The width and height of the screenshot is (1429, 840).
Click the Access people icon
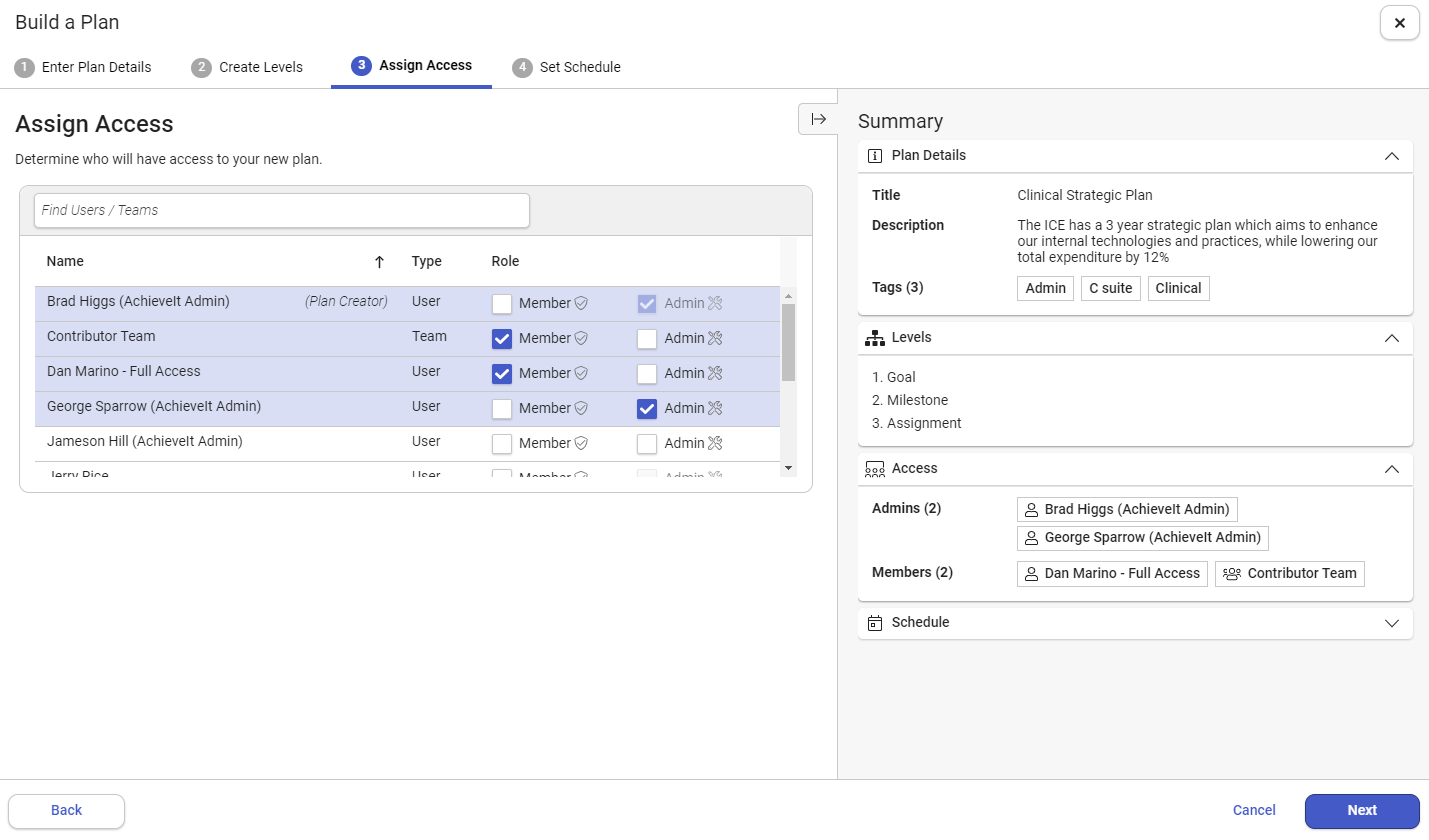click(875, 469)
